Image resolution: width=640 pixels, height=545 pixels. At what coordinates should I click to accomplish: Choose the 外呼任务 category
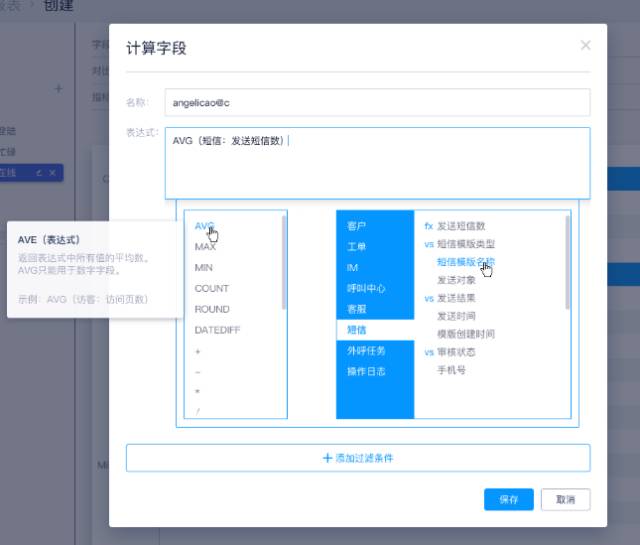click(x=366, y=351)
